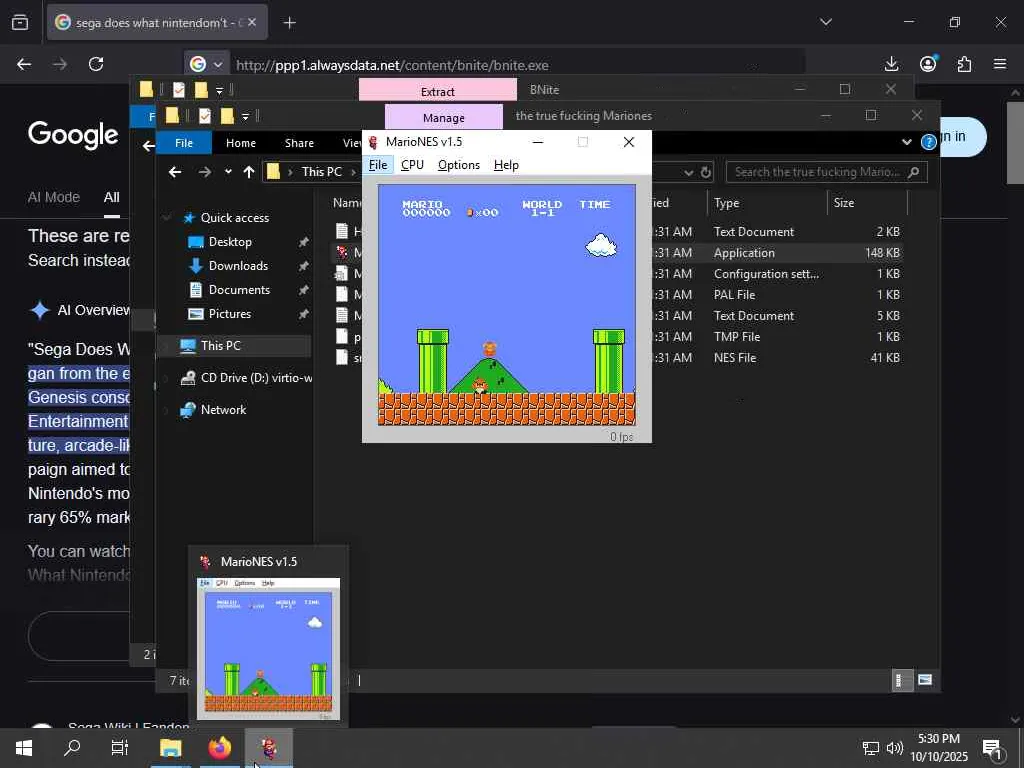Switch to Firefox from taskbar
The image size is (1024, 768).
tap(220, 748)
